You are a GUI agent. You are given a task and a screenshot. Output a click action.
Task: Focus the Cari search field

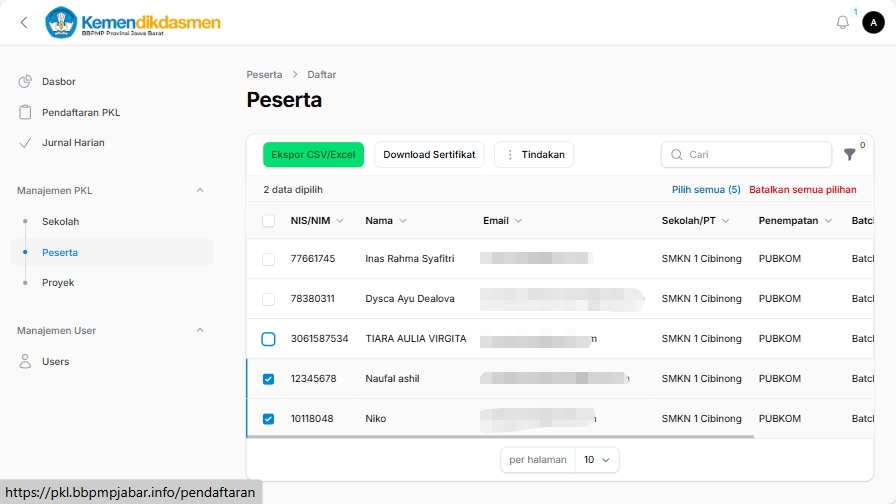coord(746,155)
